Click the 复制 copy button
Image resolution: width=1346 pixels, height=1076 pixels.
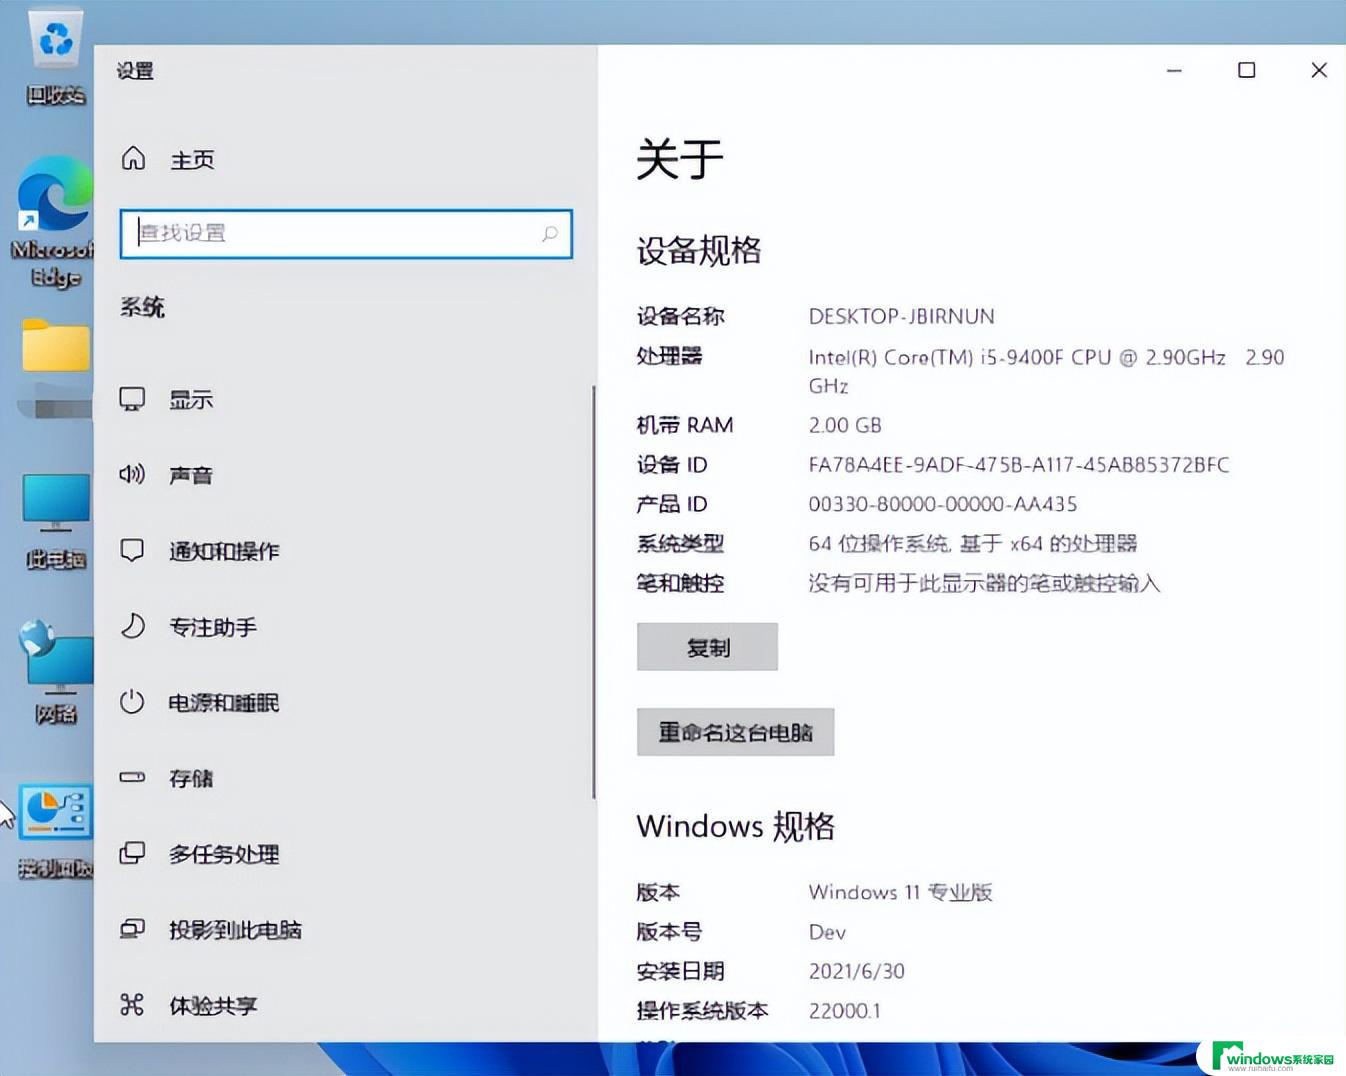(x=707, y=647)
